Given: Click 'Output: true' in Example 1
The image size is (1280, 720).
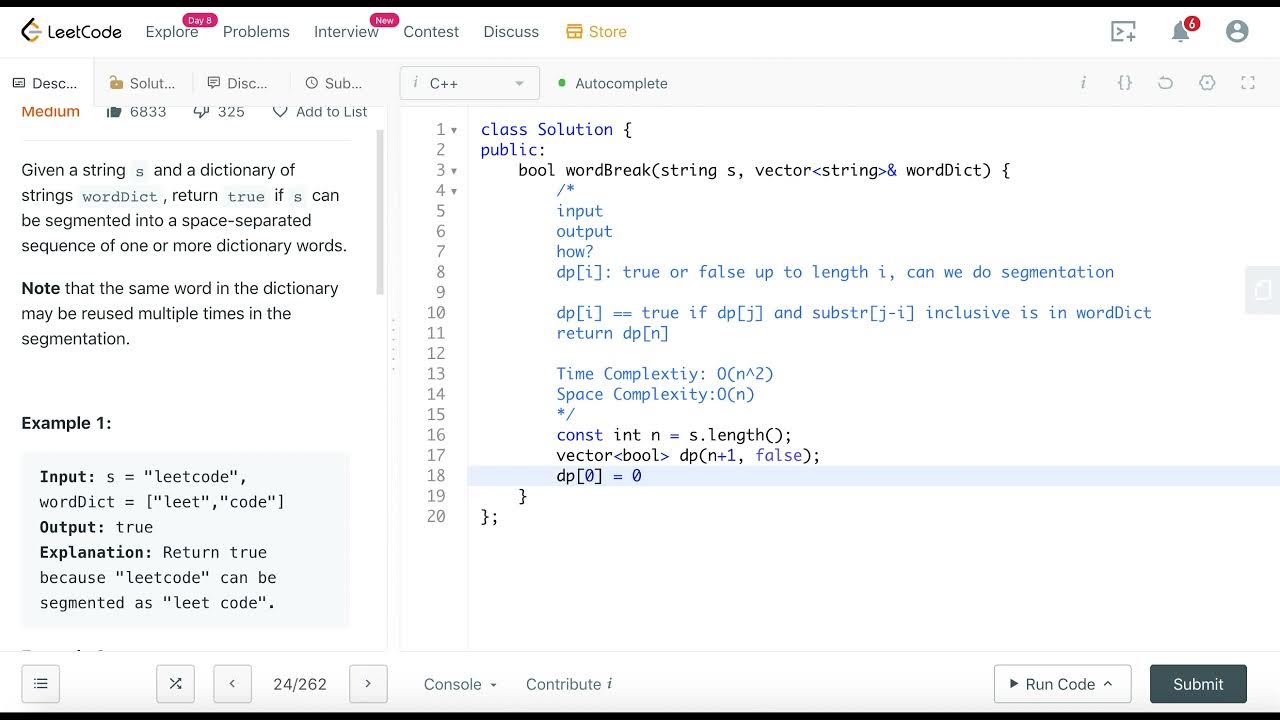Looking at the screenshot, I should point(96,527).
